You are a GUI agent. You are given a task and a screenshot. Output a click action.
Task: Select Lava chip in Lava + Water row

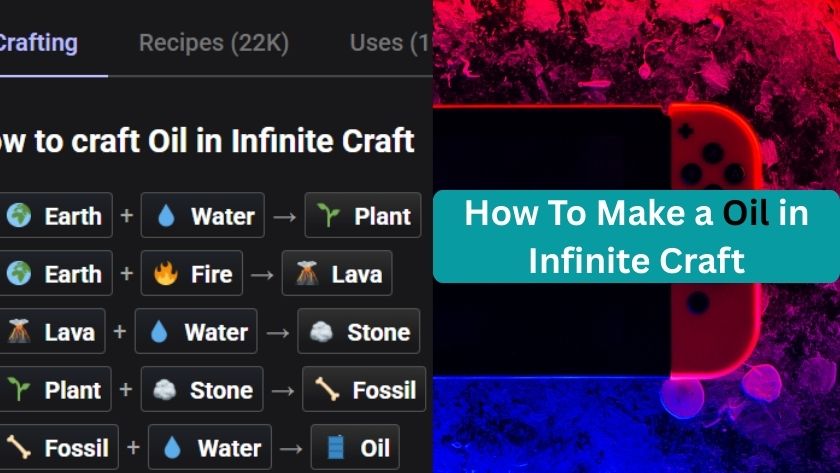[52, 331]
